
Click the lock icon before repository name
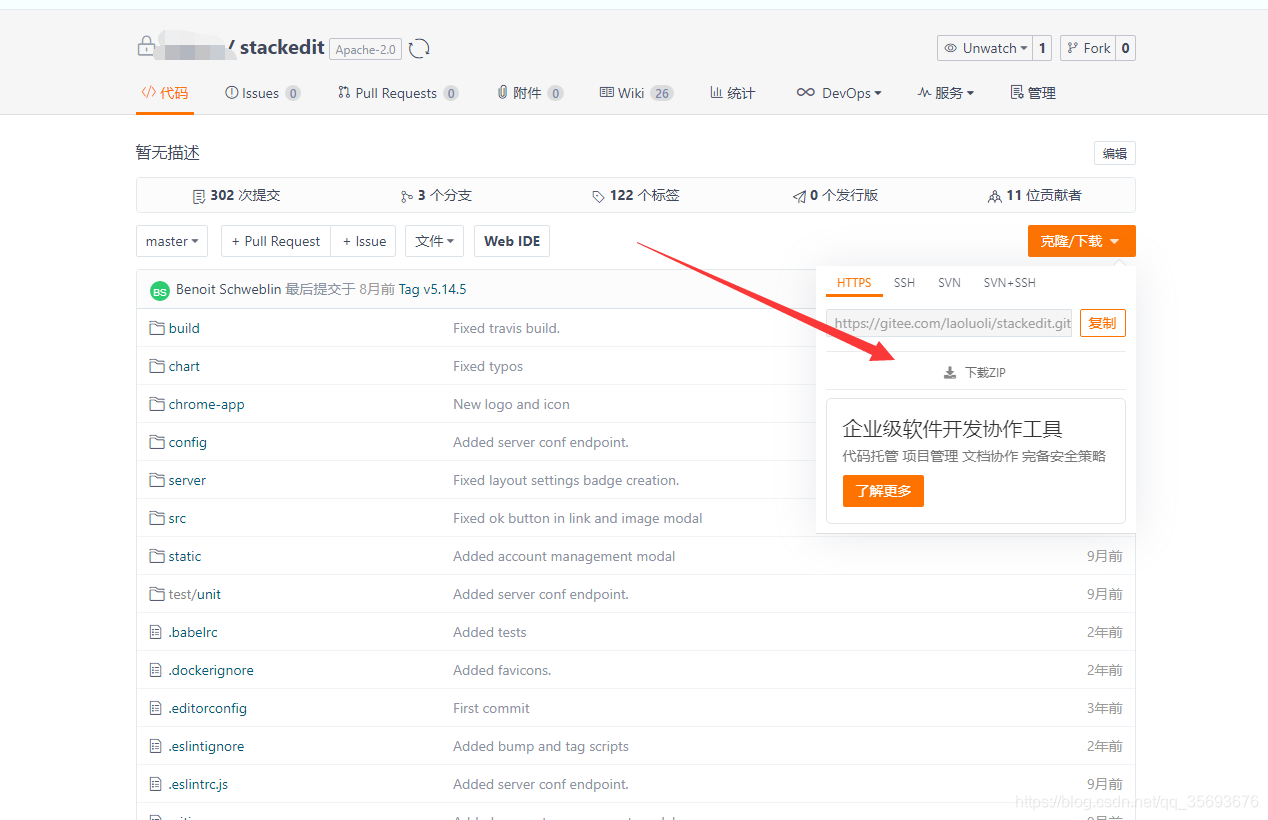point(146,46)
